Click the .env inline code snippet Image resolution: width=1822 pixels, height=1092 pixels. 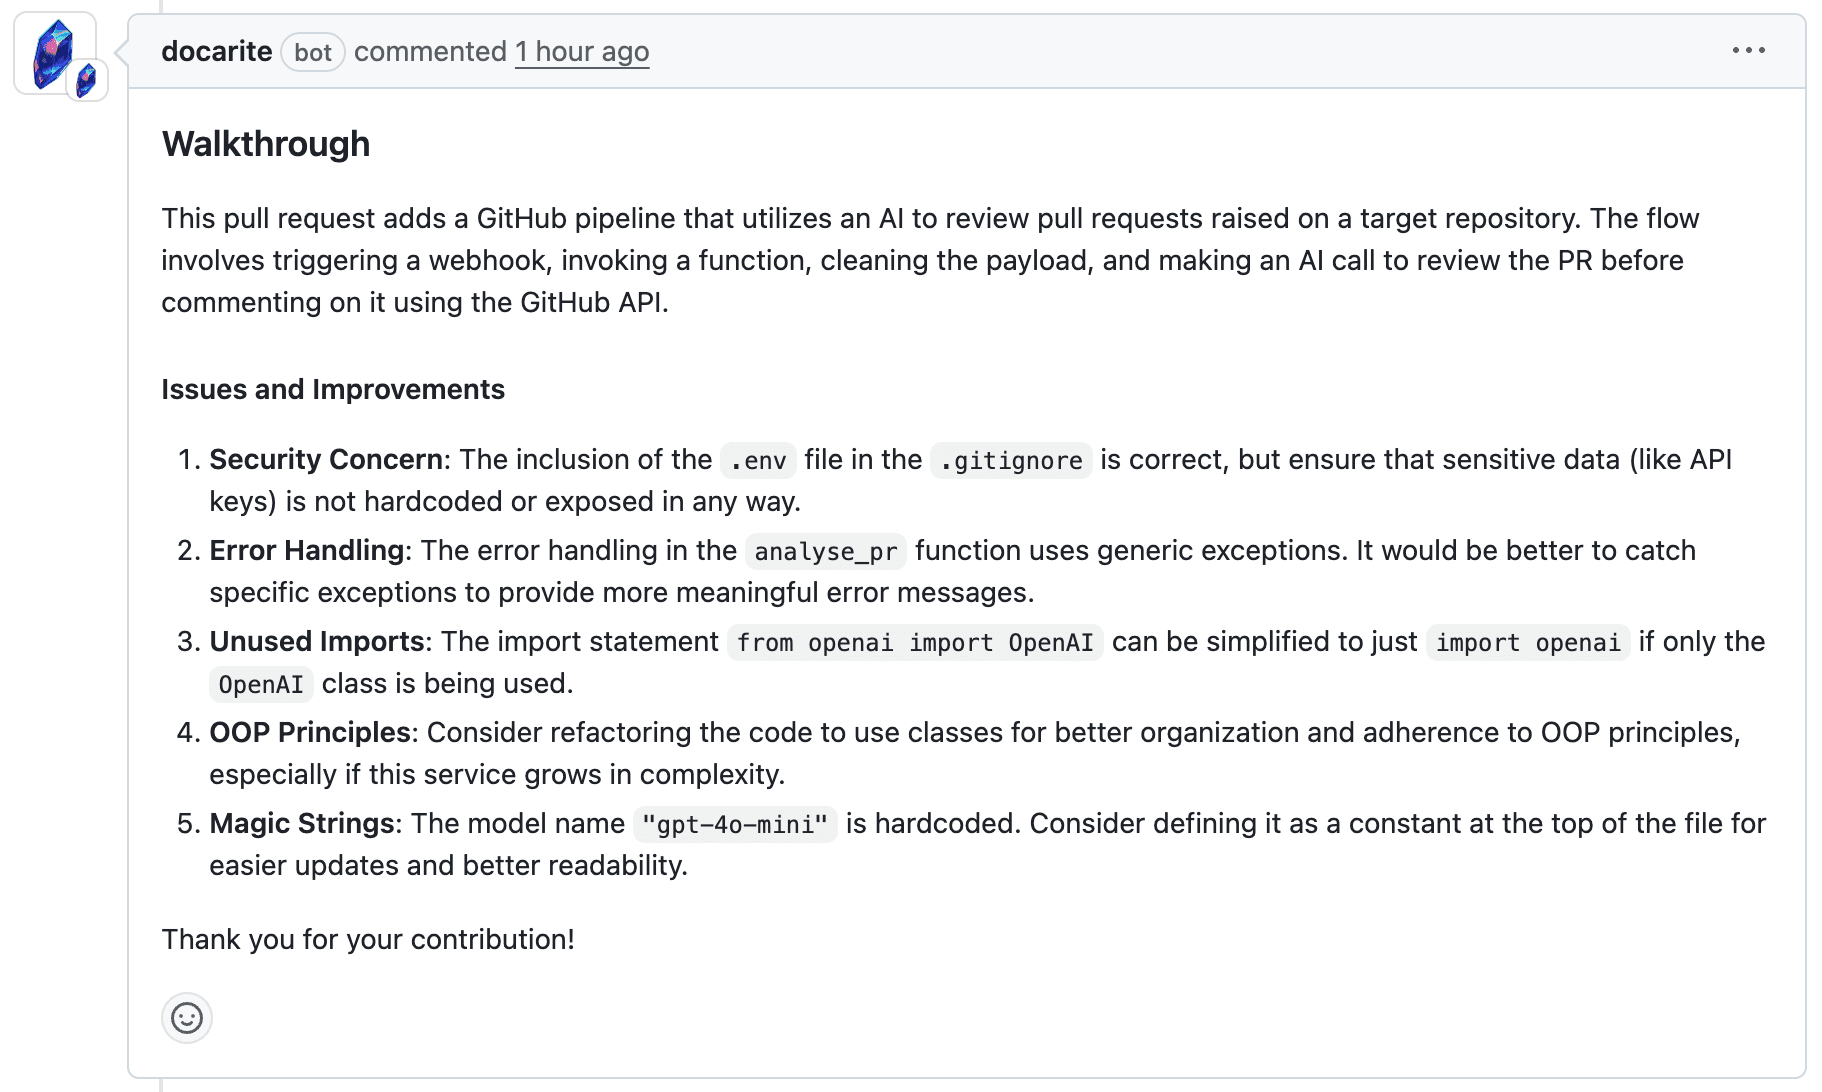757,460
